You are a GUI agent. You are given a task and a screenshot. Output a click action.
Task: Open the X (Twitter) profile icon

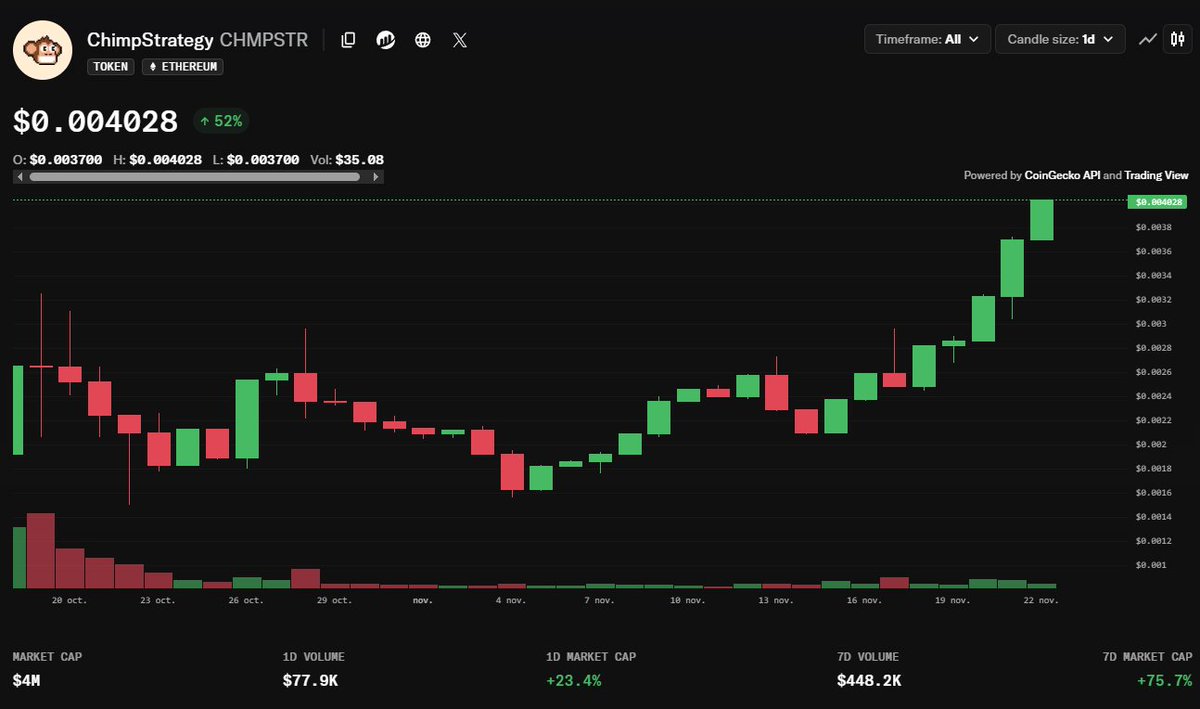460,40
